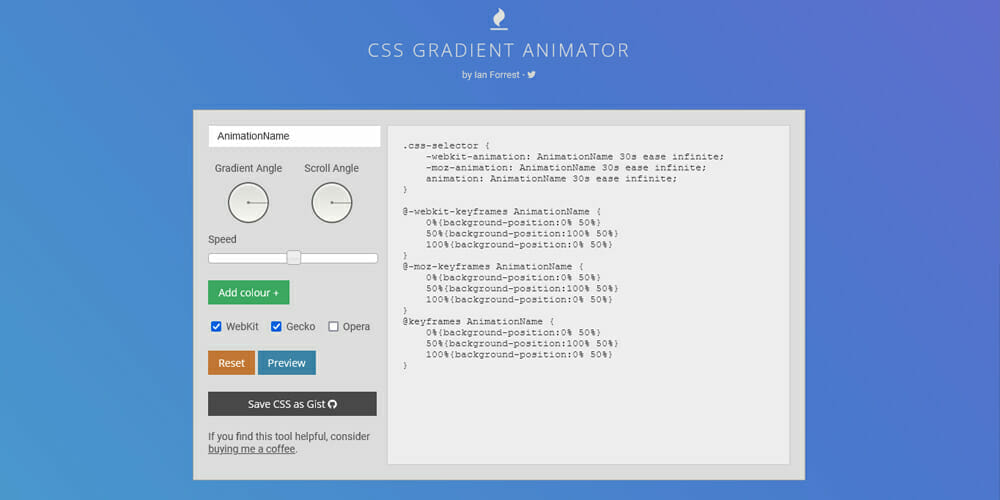Open the Twitter bird icon link
Viewport: 1000px width, 500px height.
pyautogui.click(x=532, y=75)
